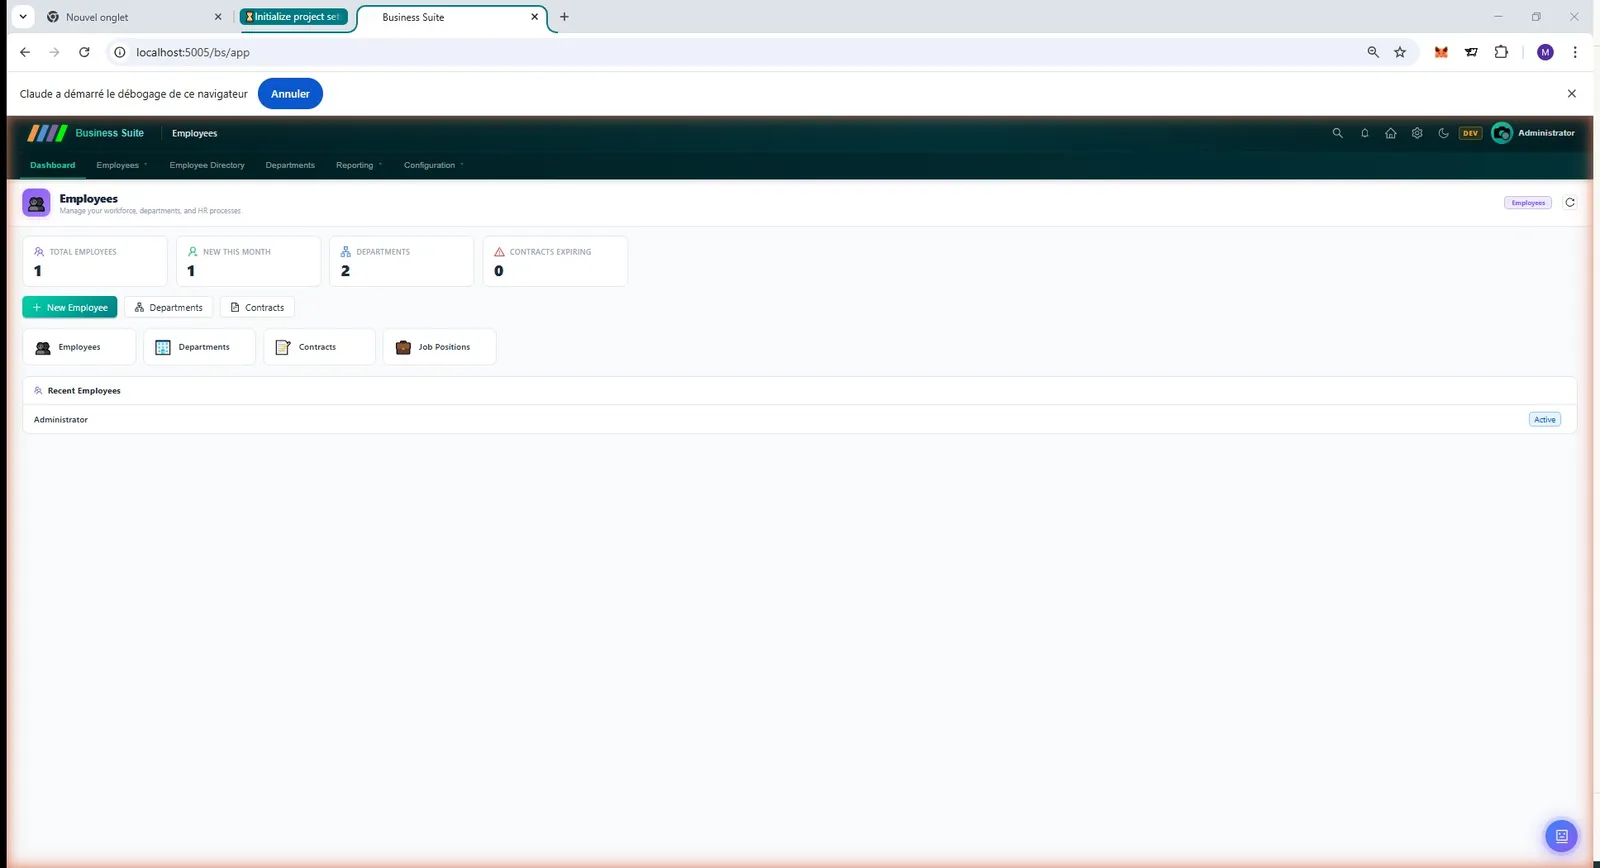Open settings gear in app header

point(1417,133)
